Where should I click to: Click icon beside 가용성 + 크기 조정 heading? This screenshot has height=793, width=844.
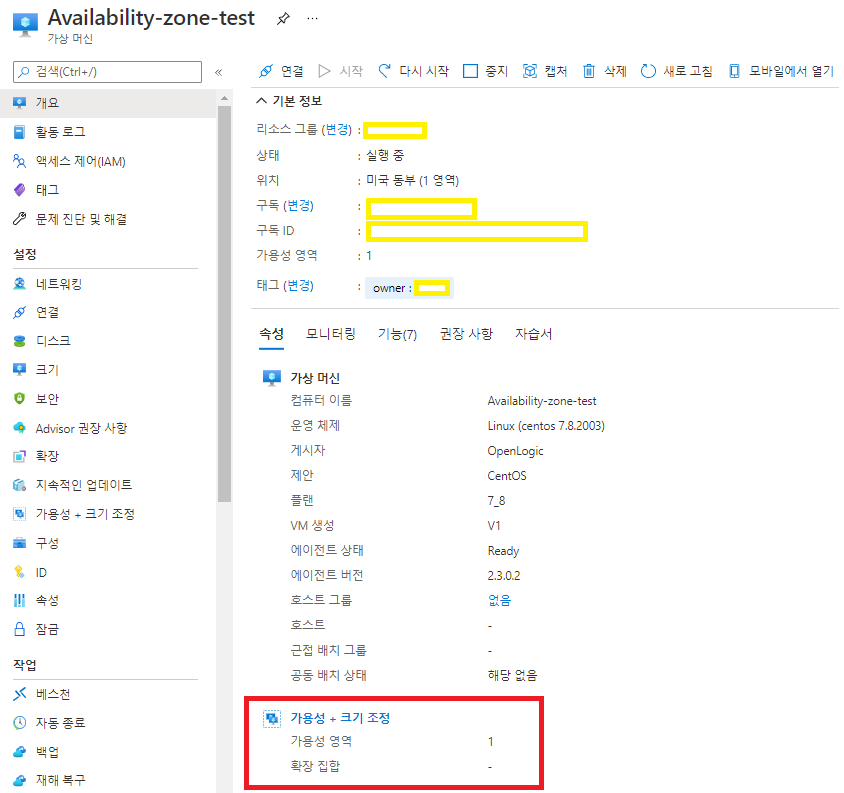(x=272, y=719)
